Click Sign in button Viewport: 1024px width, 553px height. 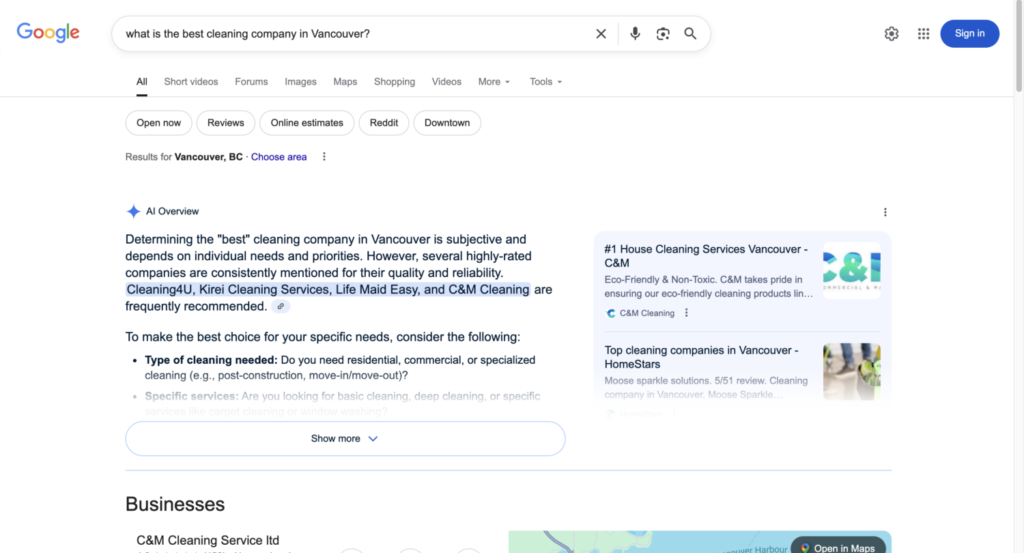click(x=969, y=34)
